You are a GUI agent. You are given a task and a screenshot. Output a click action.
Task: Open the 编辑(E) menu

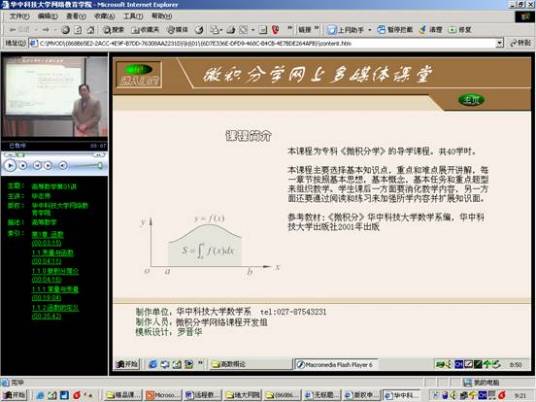[48, 16]
